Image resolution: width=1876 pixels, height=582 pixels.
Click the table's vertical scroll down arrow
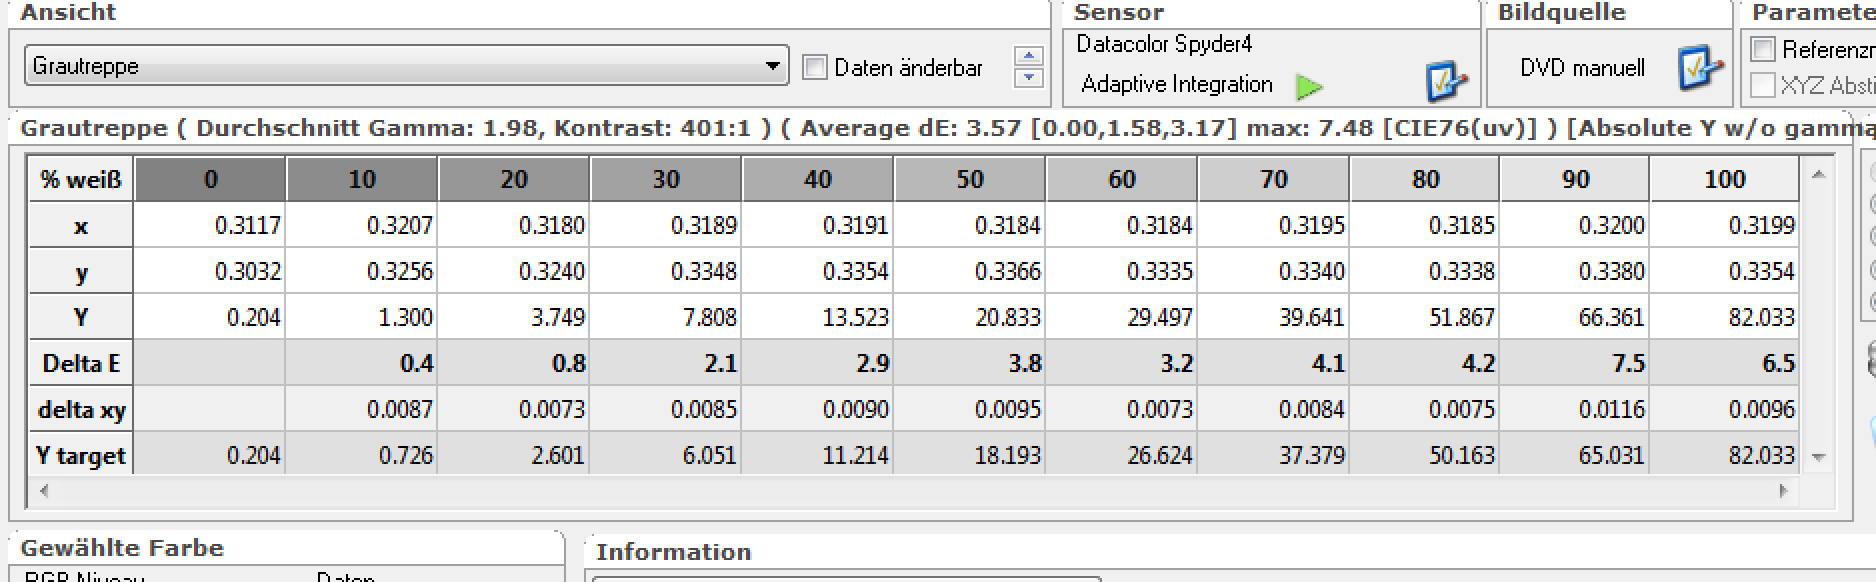(1818, 457)
